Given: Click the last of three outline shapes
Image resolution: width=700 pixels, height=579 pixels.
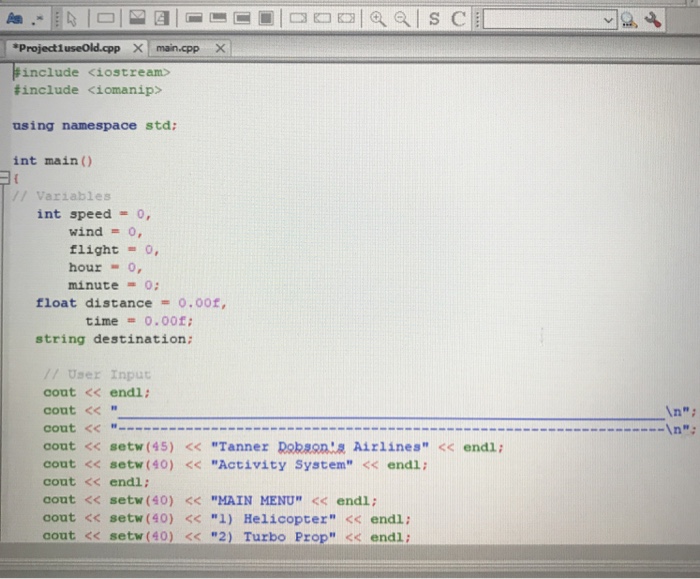Looking at the screenshot, I should point(346,18).
